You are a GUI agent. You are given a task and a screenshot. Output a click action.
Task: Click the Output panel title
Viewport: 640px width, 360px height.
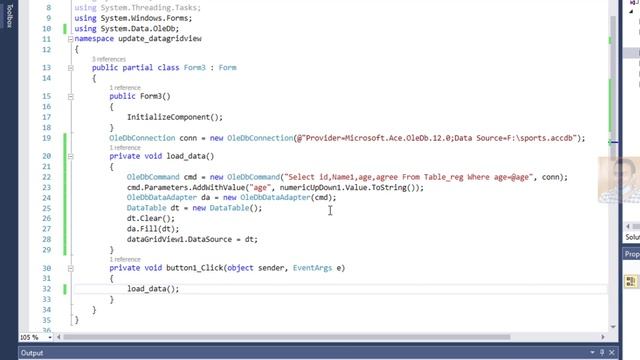point(32,353)
